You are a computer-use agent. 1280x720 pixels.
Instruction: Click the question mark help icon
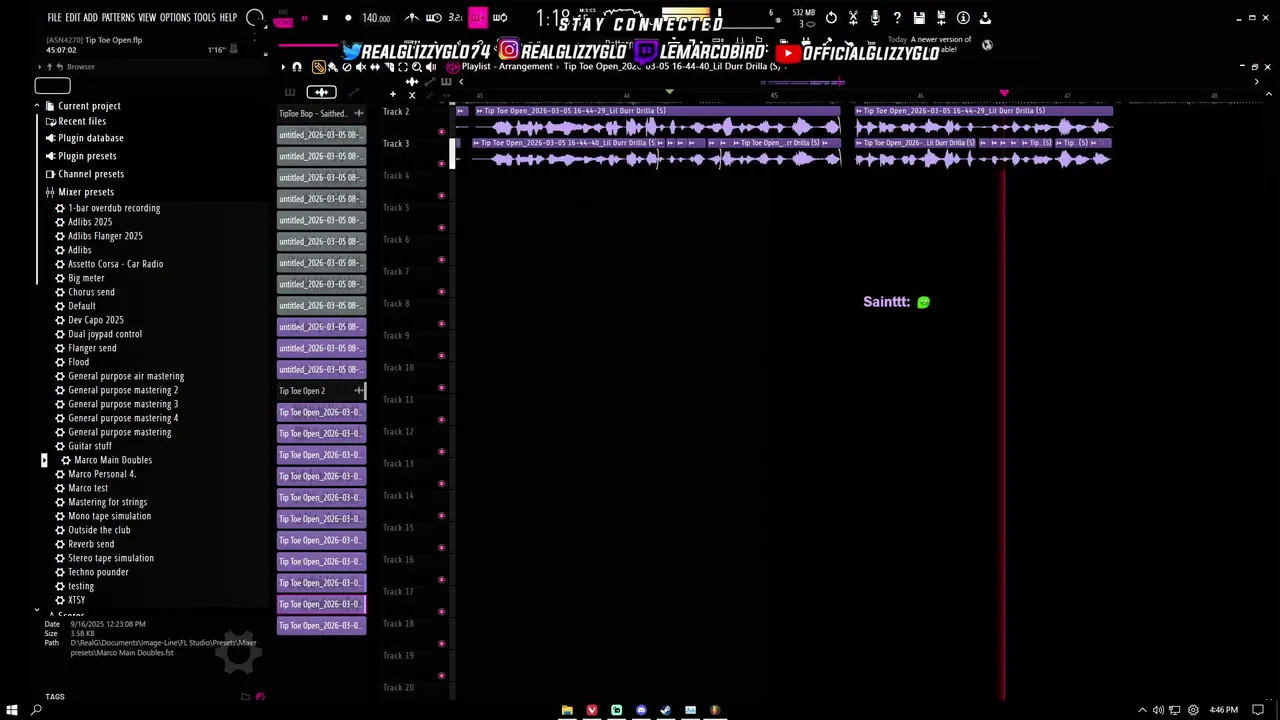tap(897, 18)
